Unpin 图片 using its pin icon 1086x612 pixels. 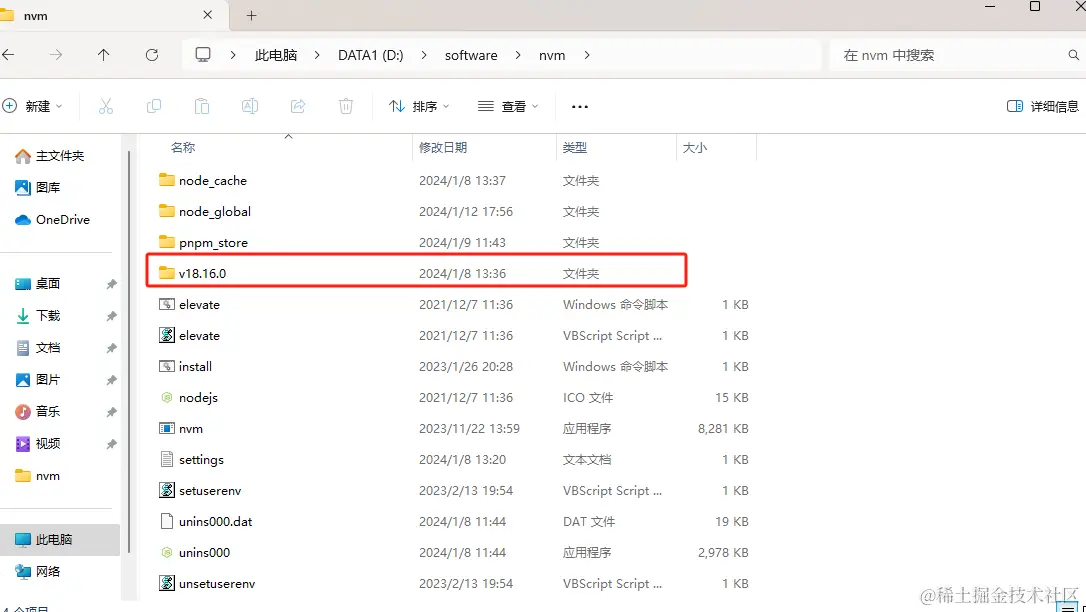point(111,380)
